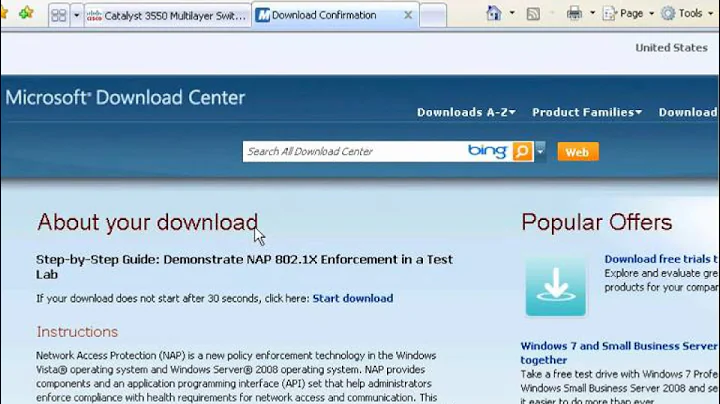Open Windows 7 and Small Business Server link
Viewport: 720px width, 404px height.
[x=619, y=353]
